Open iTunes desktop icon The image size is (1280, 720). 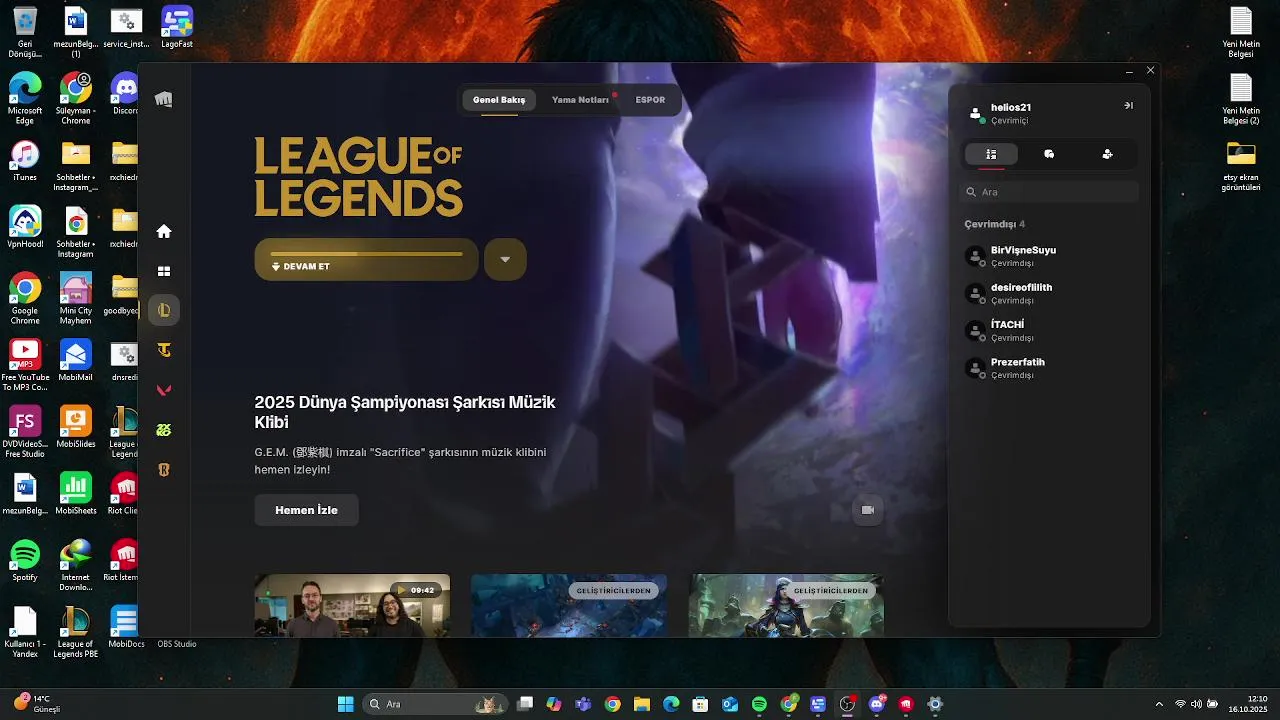click(25, 160)
